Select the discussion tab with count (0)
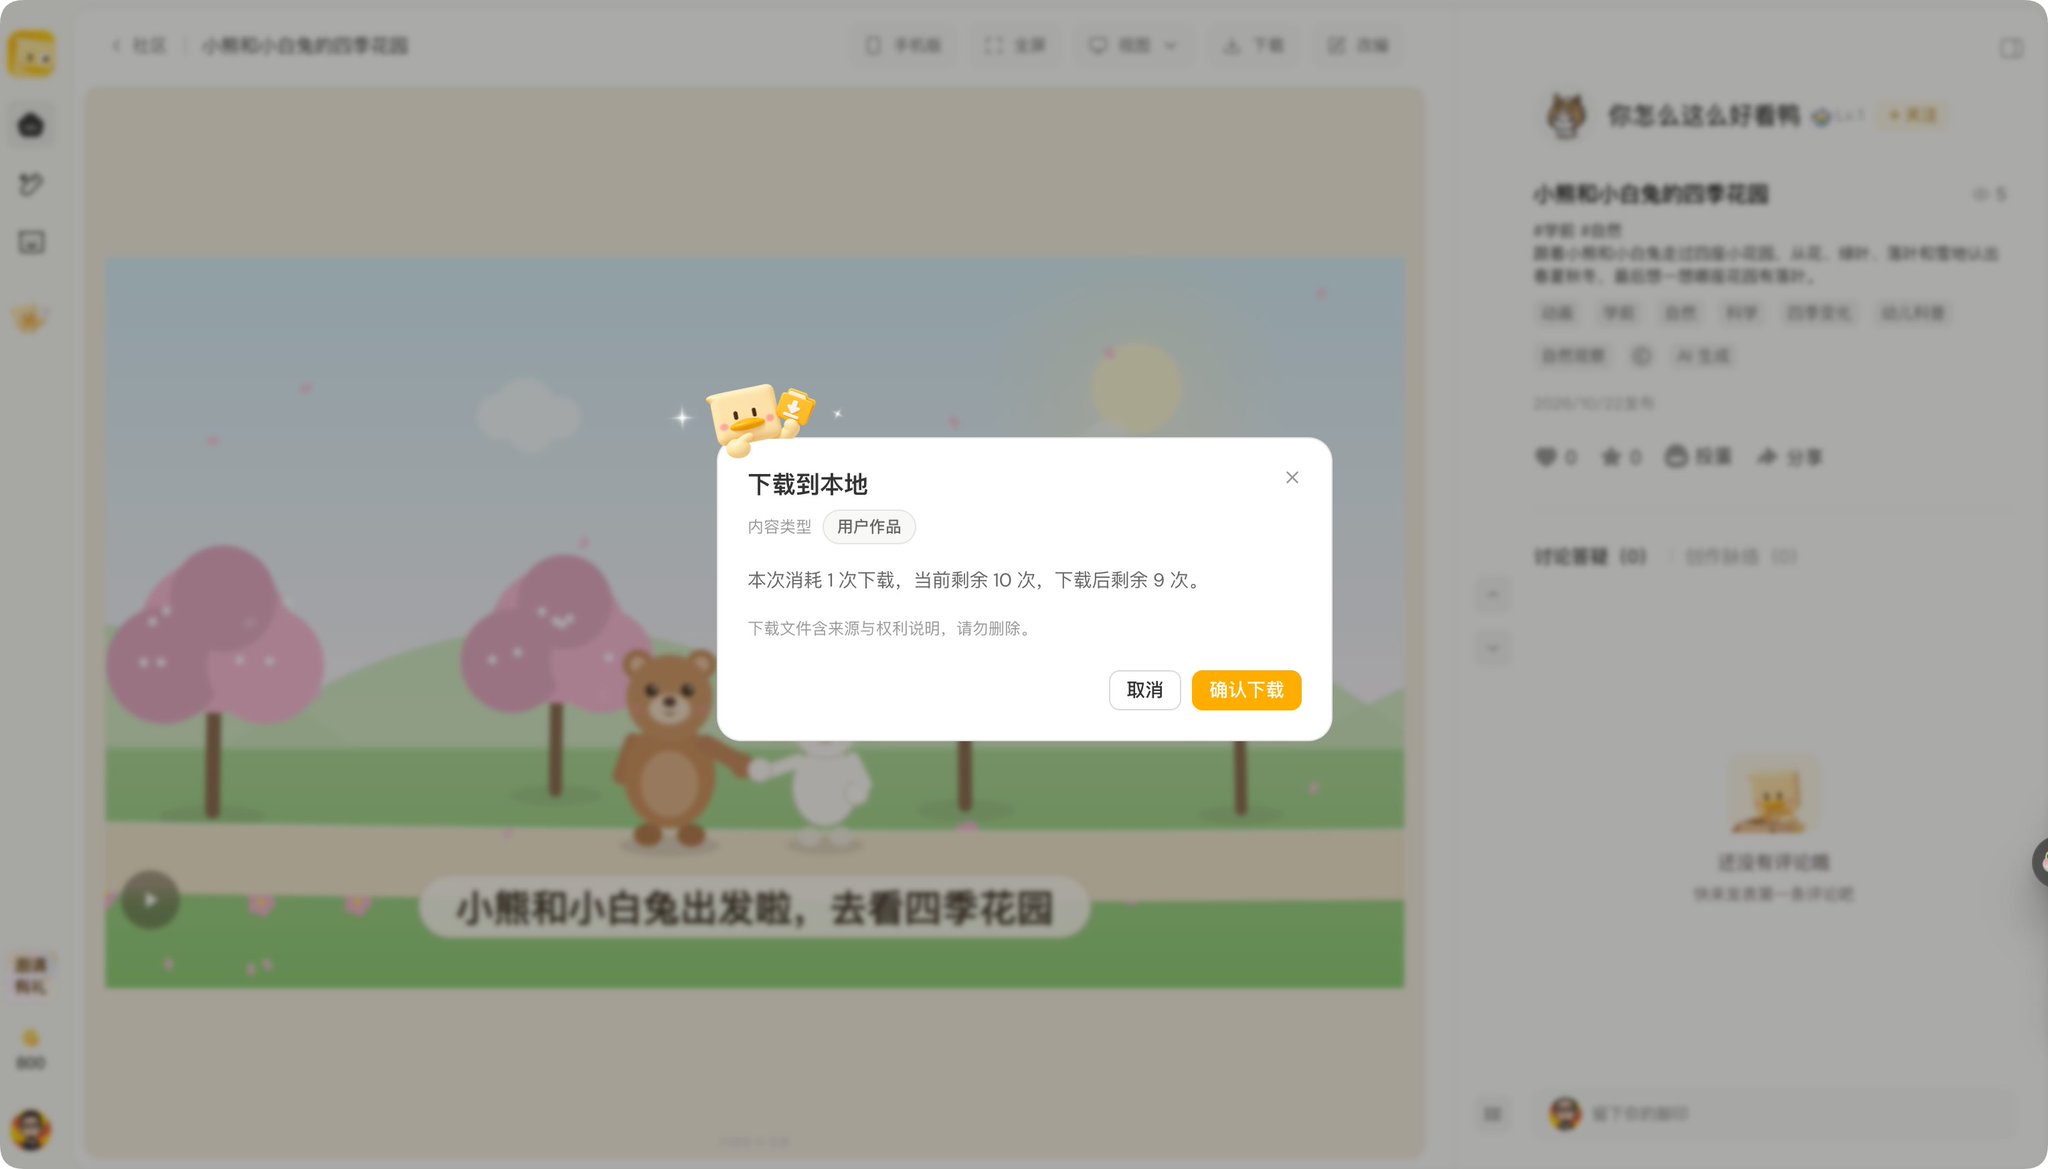The image size is (2048, 1169). click(x=1590, y=557)
